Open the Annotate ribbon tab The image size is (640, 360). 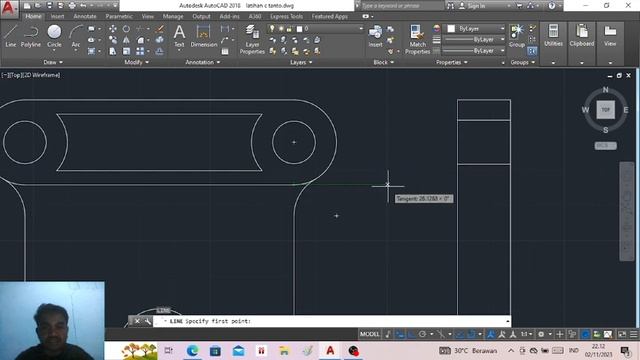coord(85,16)
